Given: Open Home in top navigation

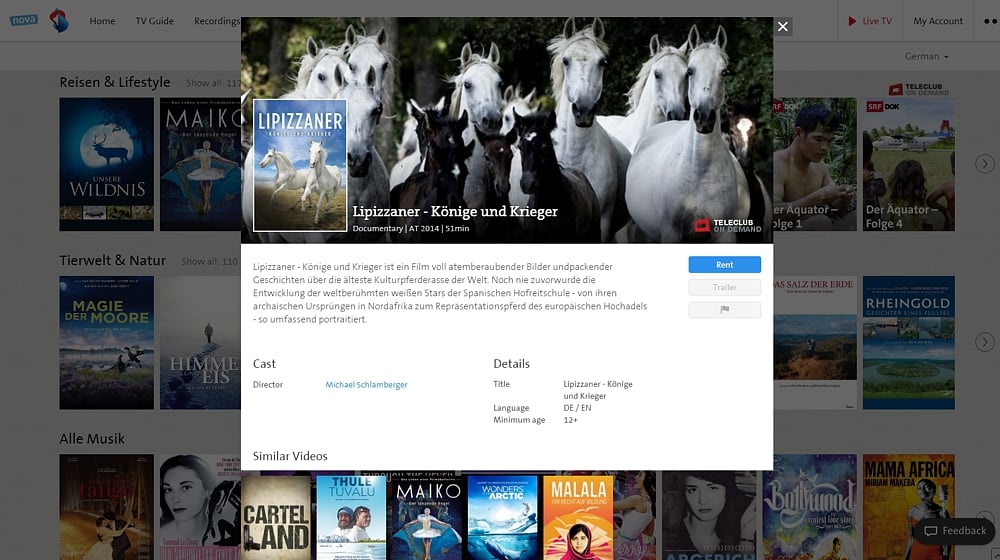Looking at the screenshot, I should [102, 21].
